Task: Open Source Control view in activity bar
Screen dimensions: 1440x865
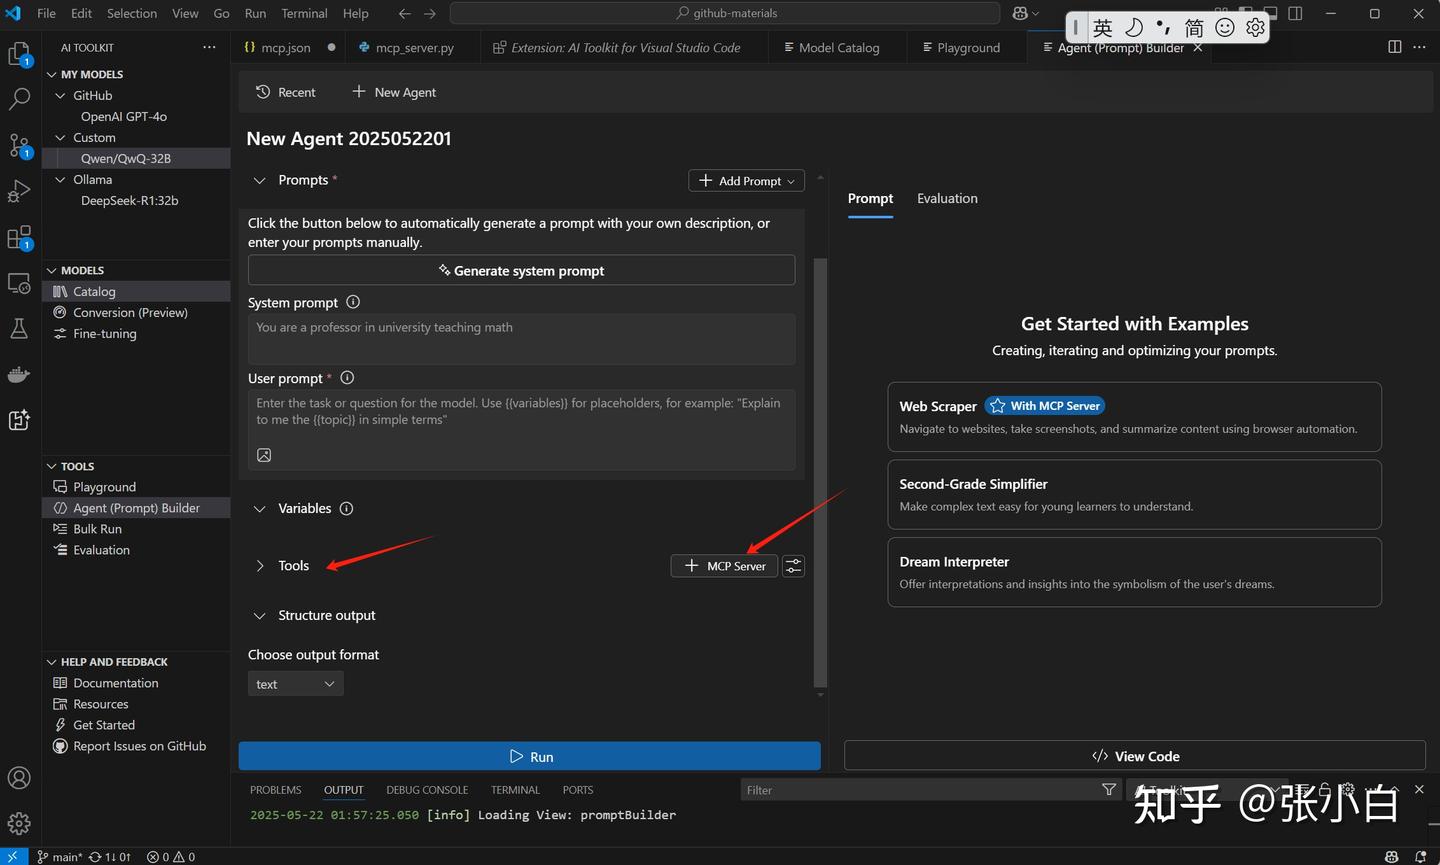Action: [x=19, y=146]
